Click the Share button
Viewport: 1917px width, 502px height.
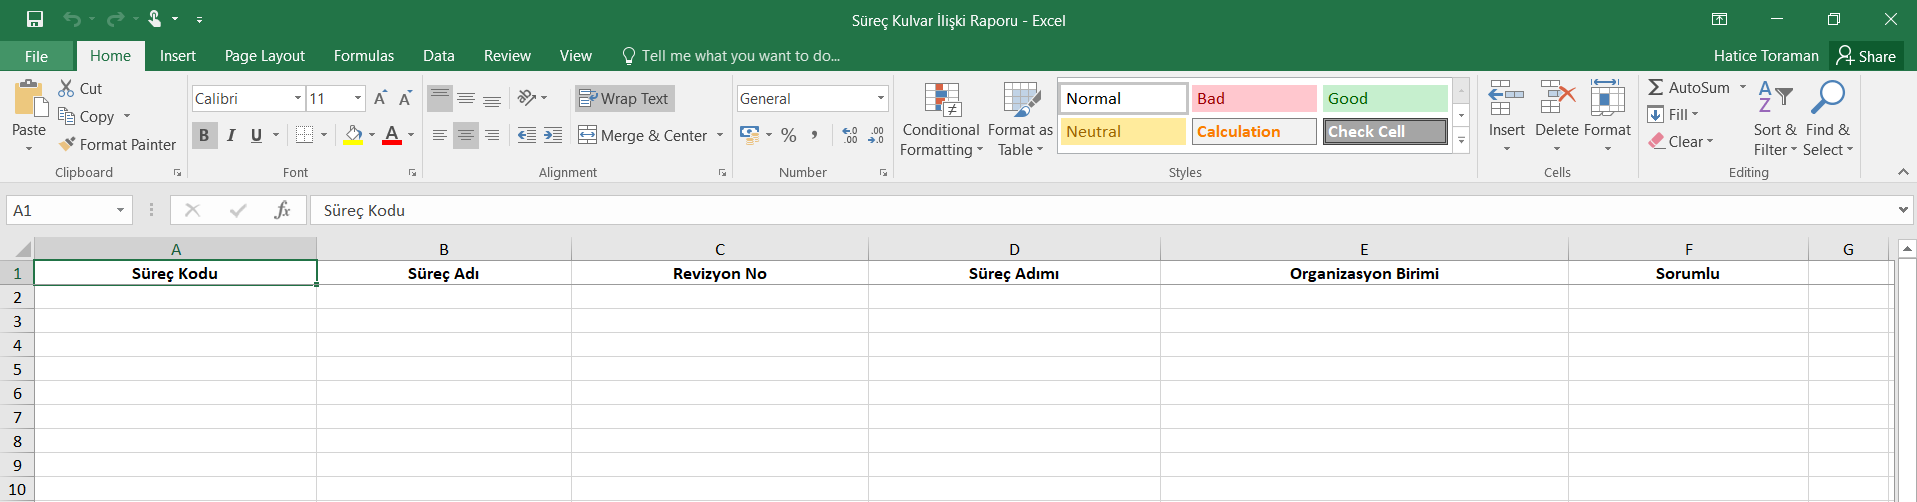coord(1866,56)
